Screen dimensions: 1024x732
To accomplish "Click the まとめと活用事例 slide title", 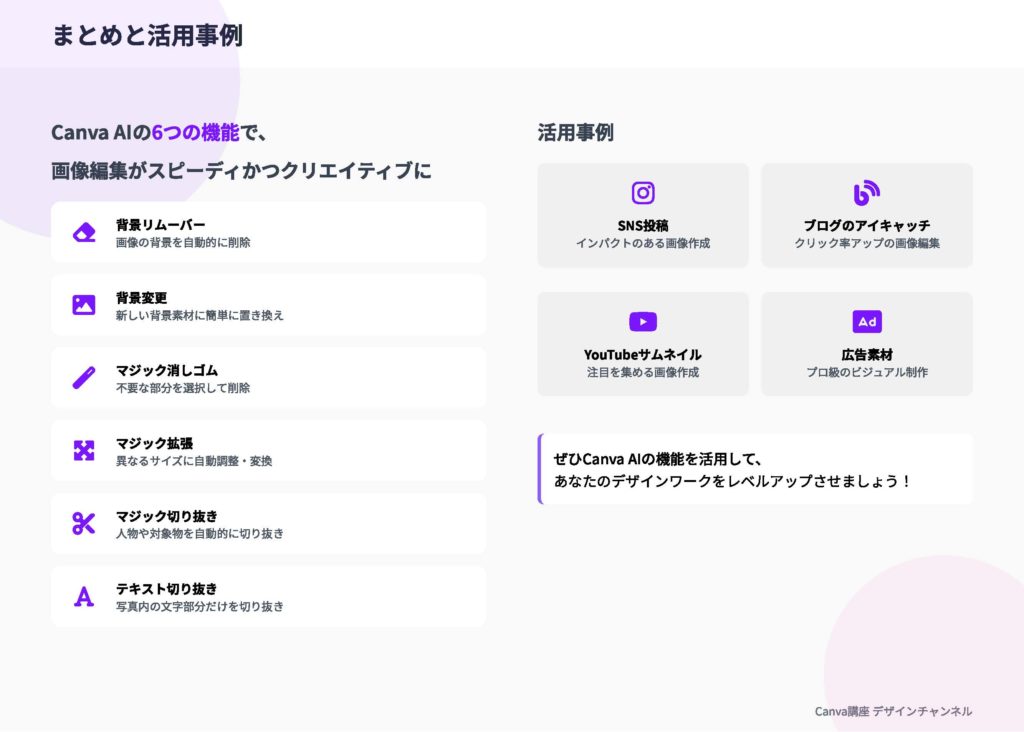I will 147,36.
